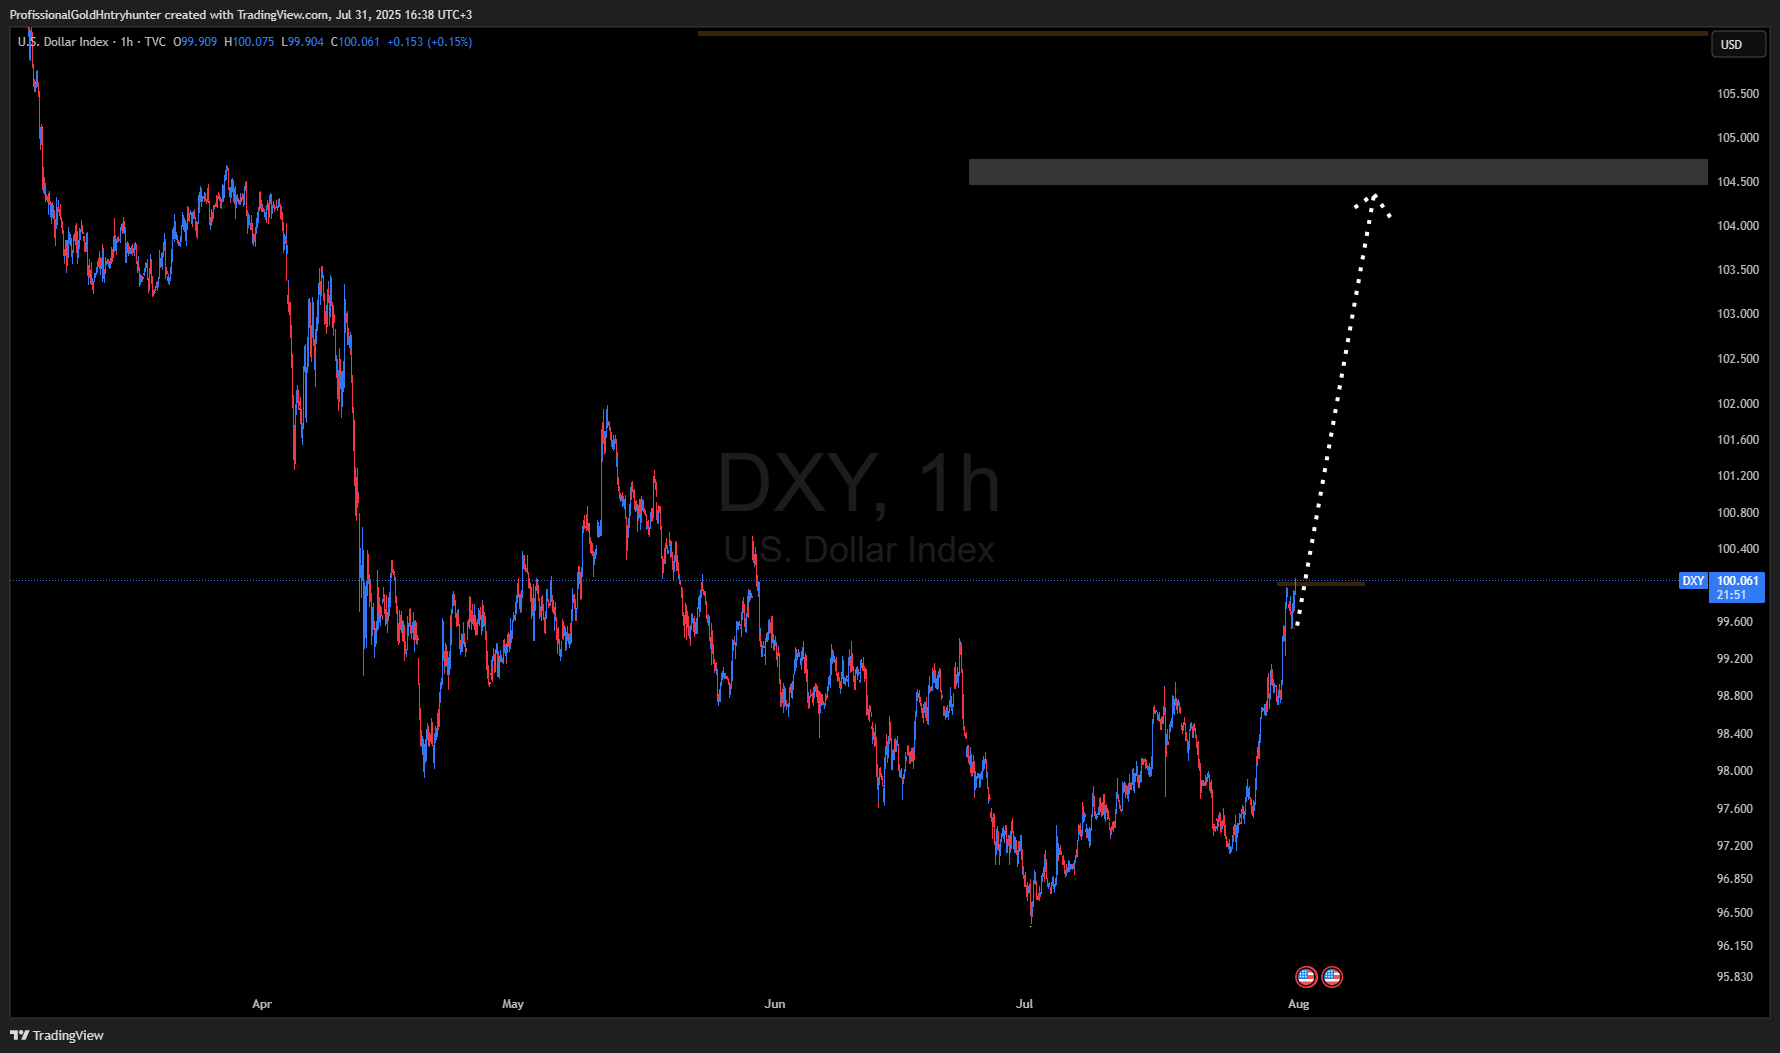This screenshot has height=1053, width=1780.
Task: Click the 103.000 price axis label
Action: (1738, 314)
